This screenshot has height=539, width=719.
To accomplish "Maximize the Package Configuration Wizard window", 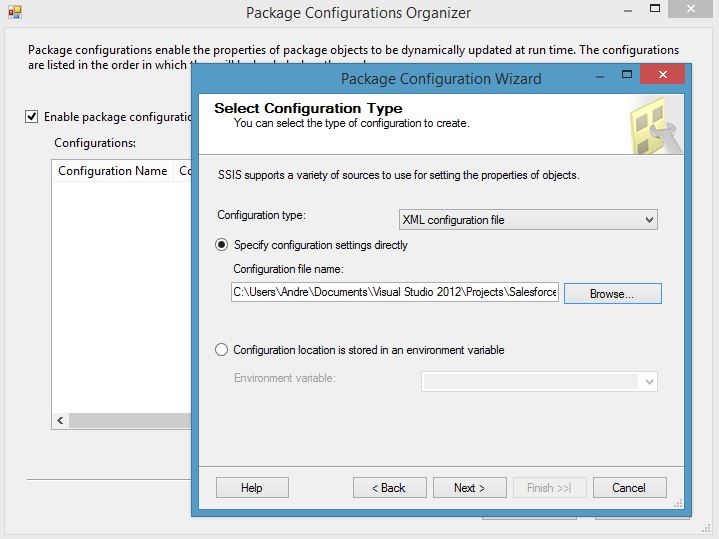I will tap(626, 77).
